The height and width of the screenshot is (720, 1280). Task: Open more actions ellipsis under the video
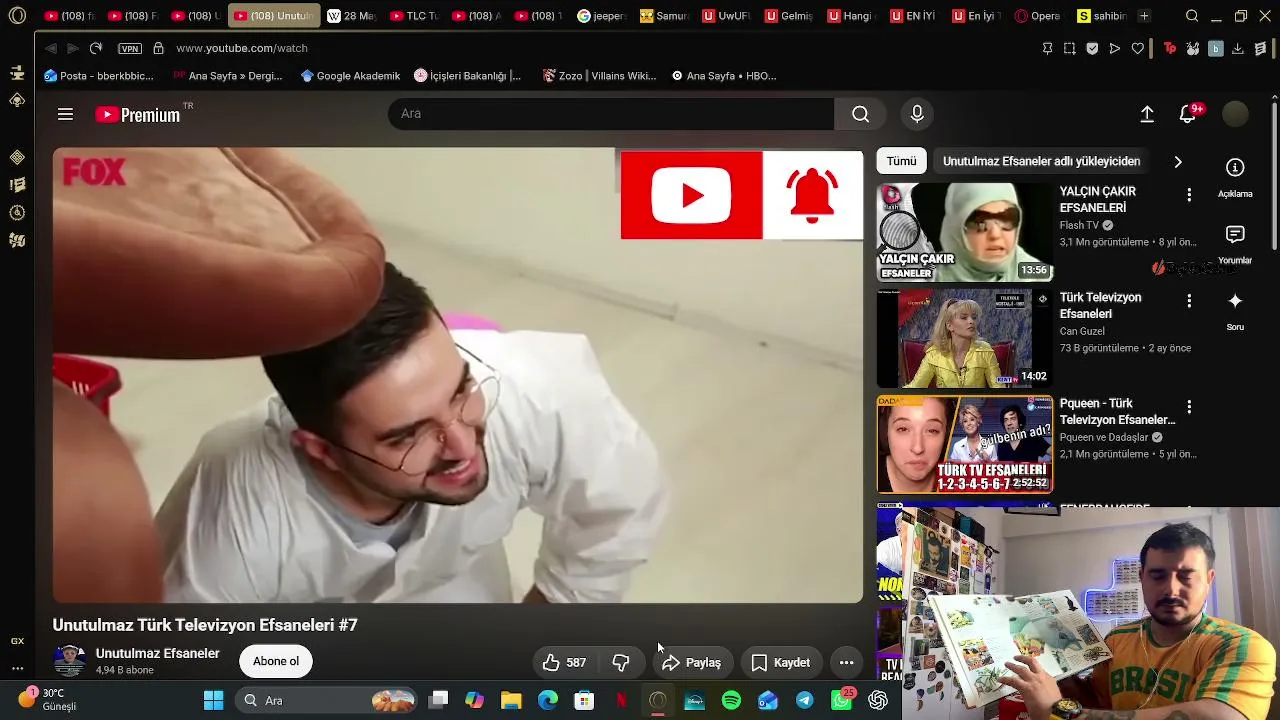846,662
